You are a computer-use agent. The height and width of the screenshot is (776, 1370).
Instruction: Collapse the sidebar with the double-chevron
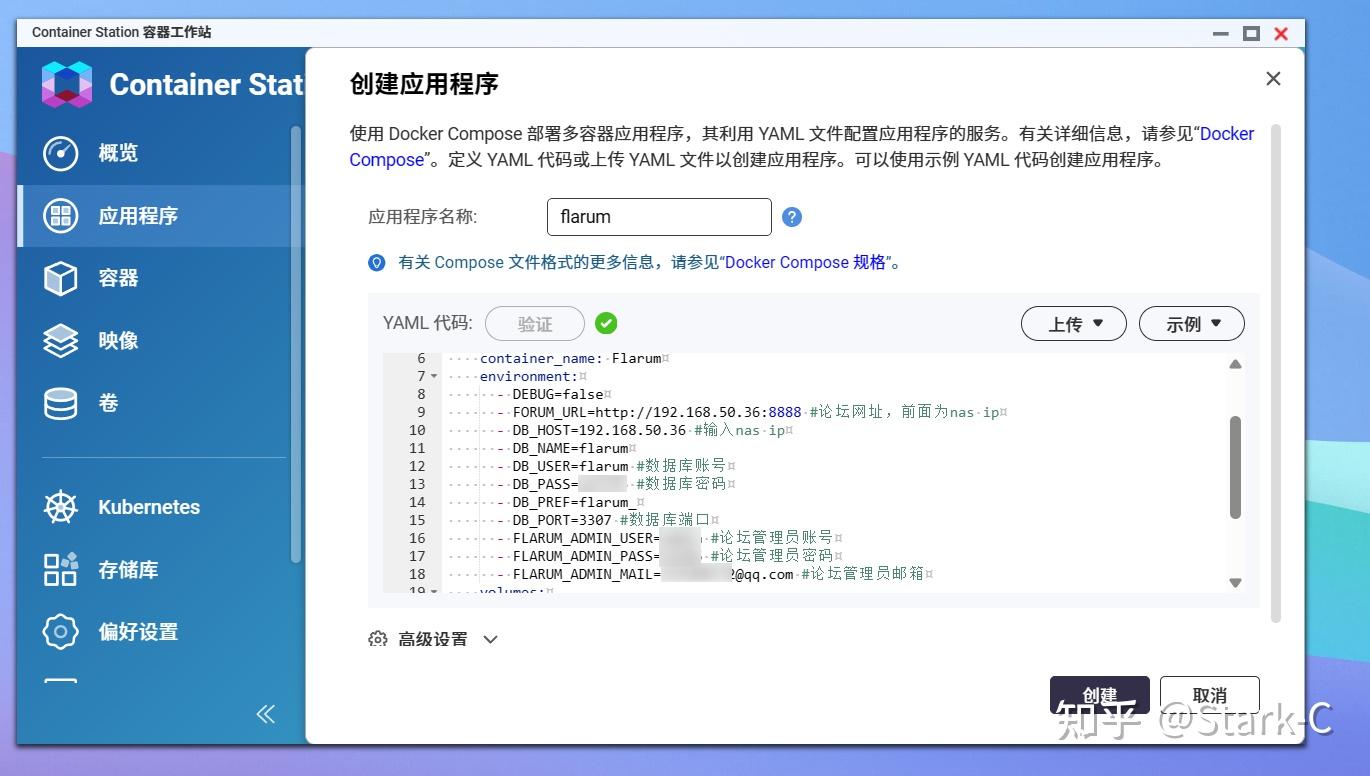coord(265,713)
